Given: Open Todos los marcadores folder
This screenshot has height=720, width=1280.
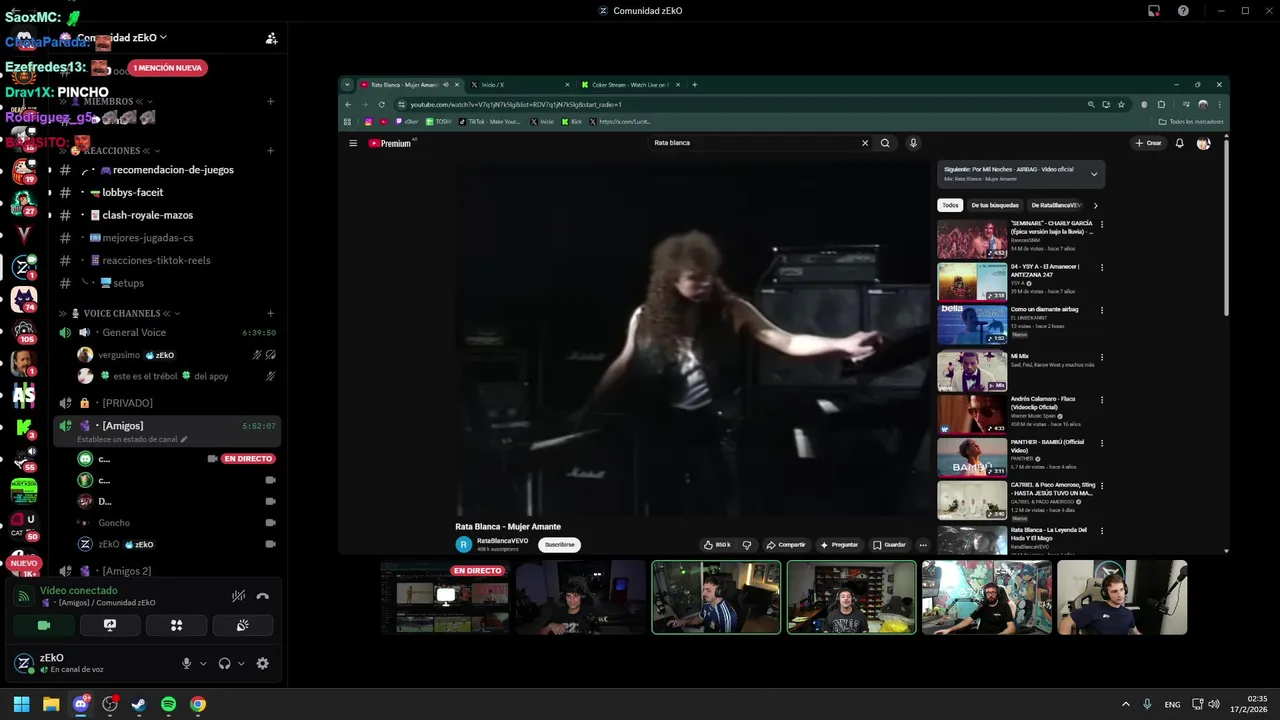Looking at the screenshot, I should click(x=1190, y=121).
